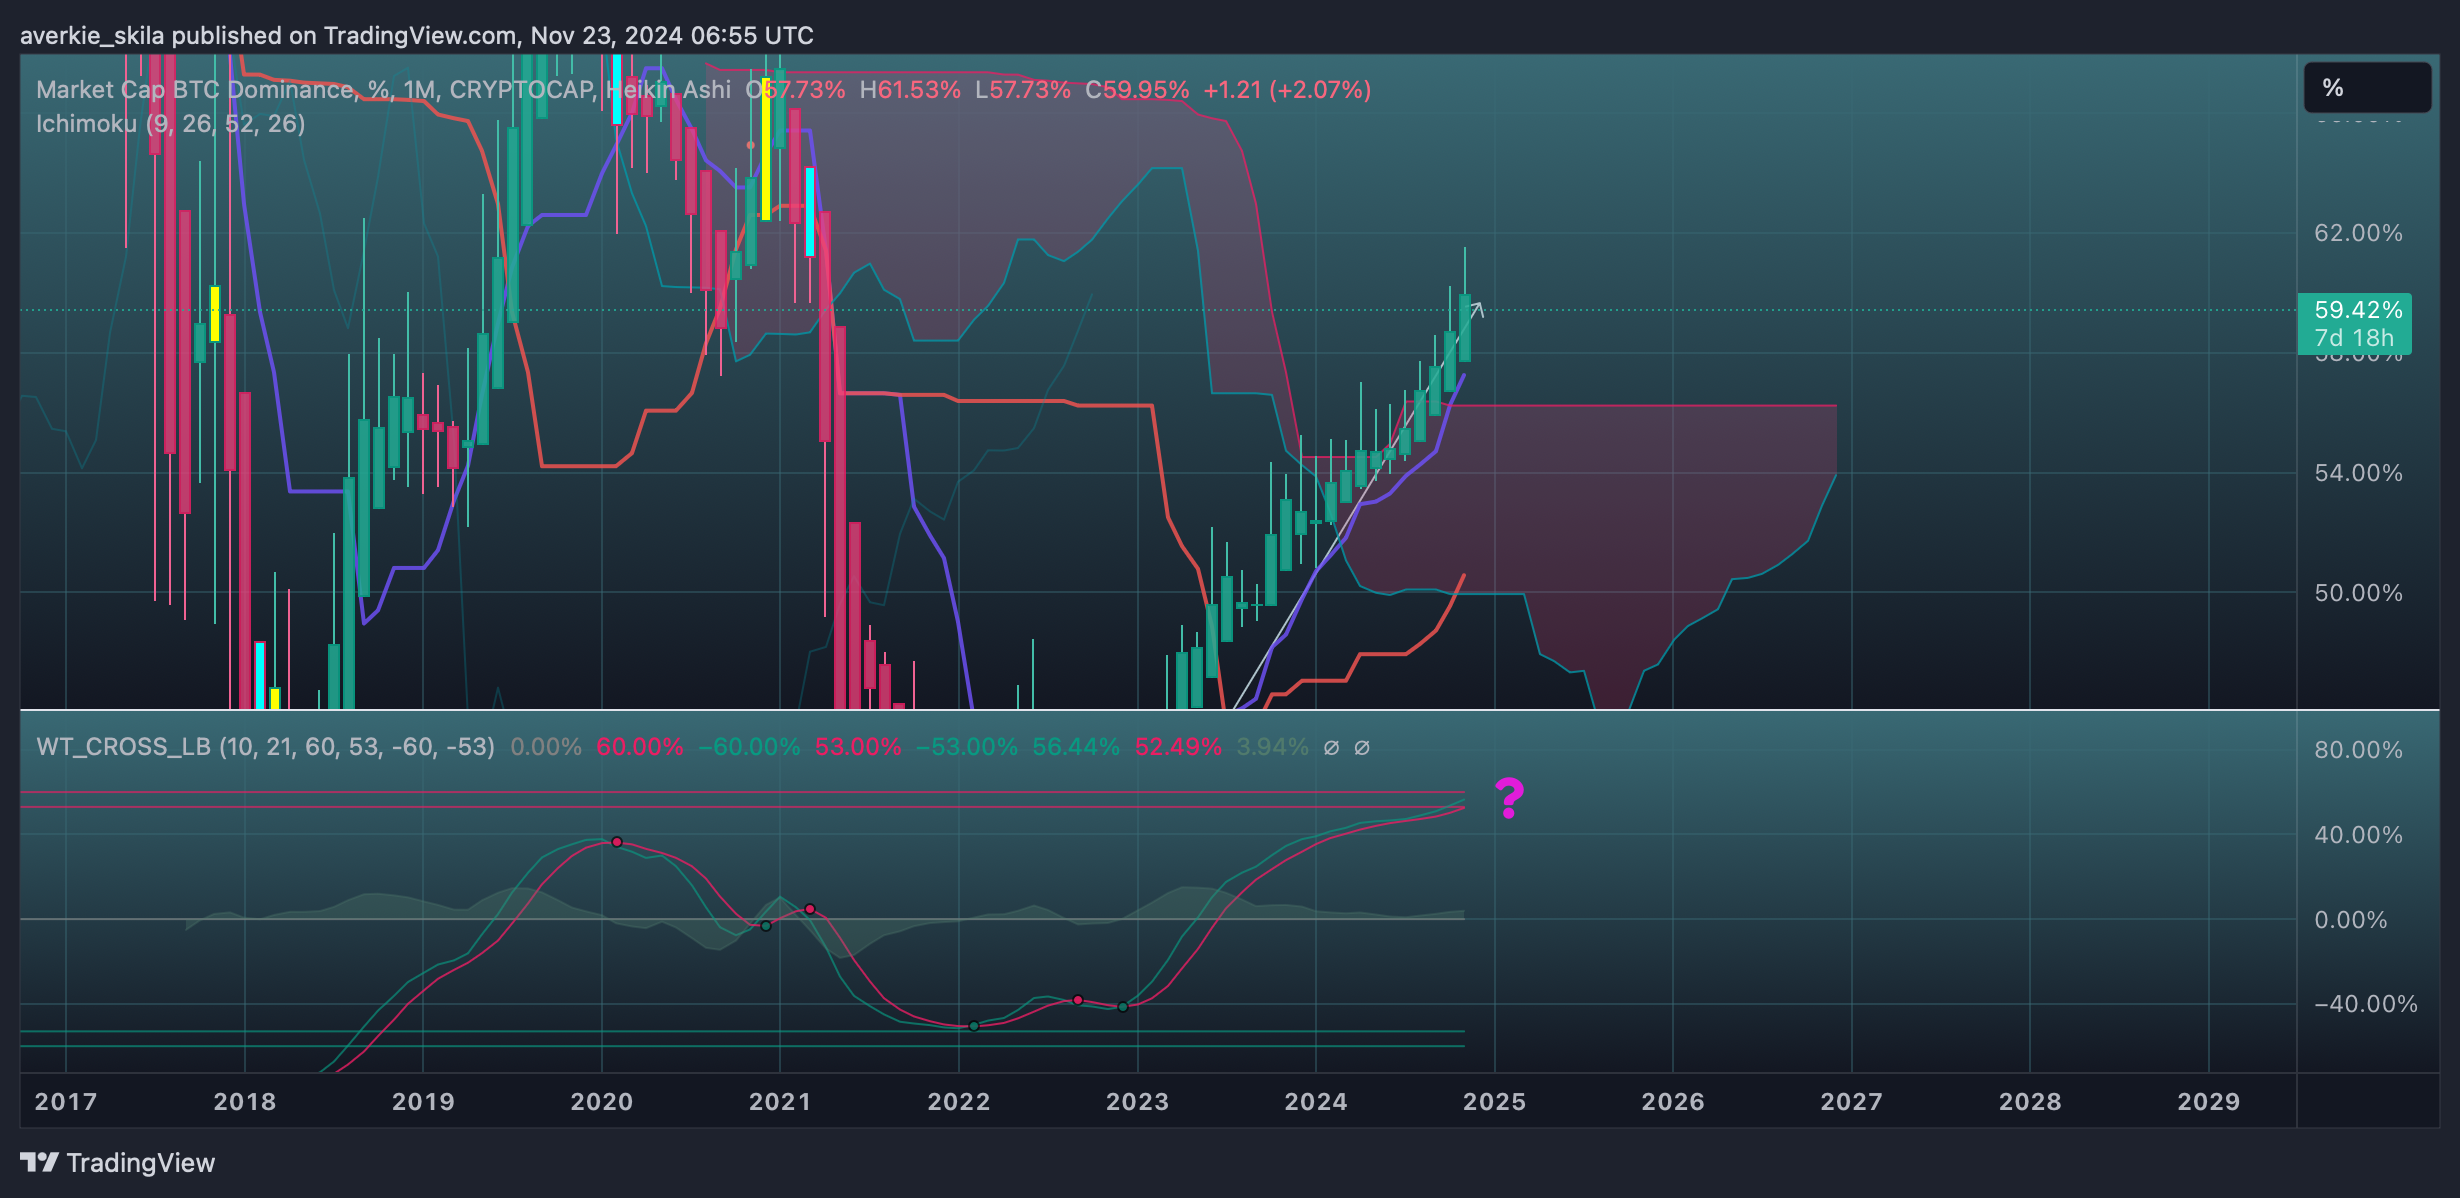This screenshot has height=1198, width=2460.
Task: Click the 52.49% WT value in legend
Action: (x=1178, y=747)
